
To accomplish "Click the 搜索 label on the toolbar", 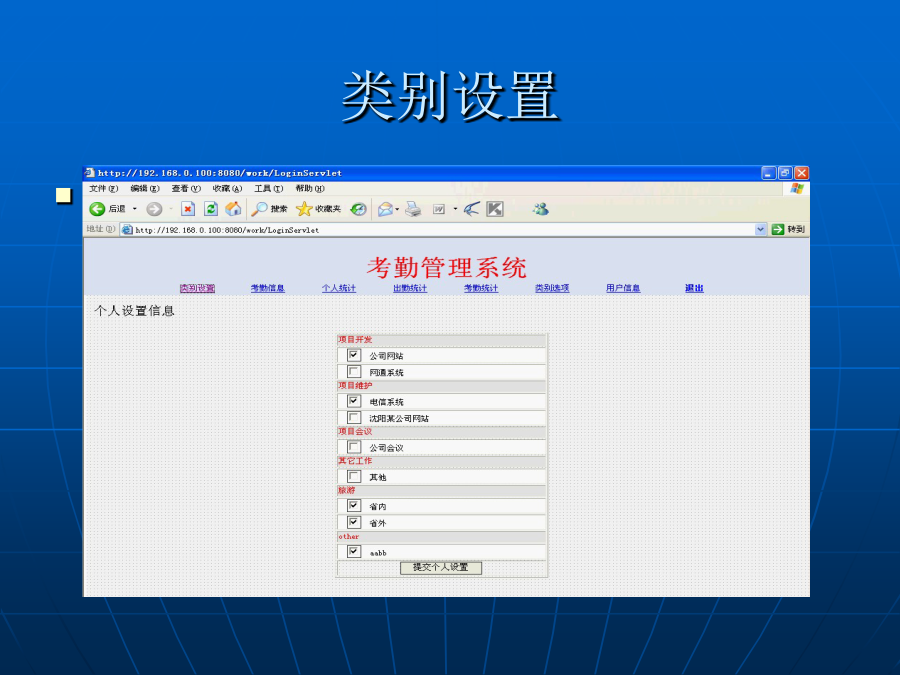I will tap(279, 209).
